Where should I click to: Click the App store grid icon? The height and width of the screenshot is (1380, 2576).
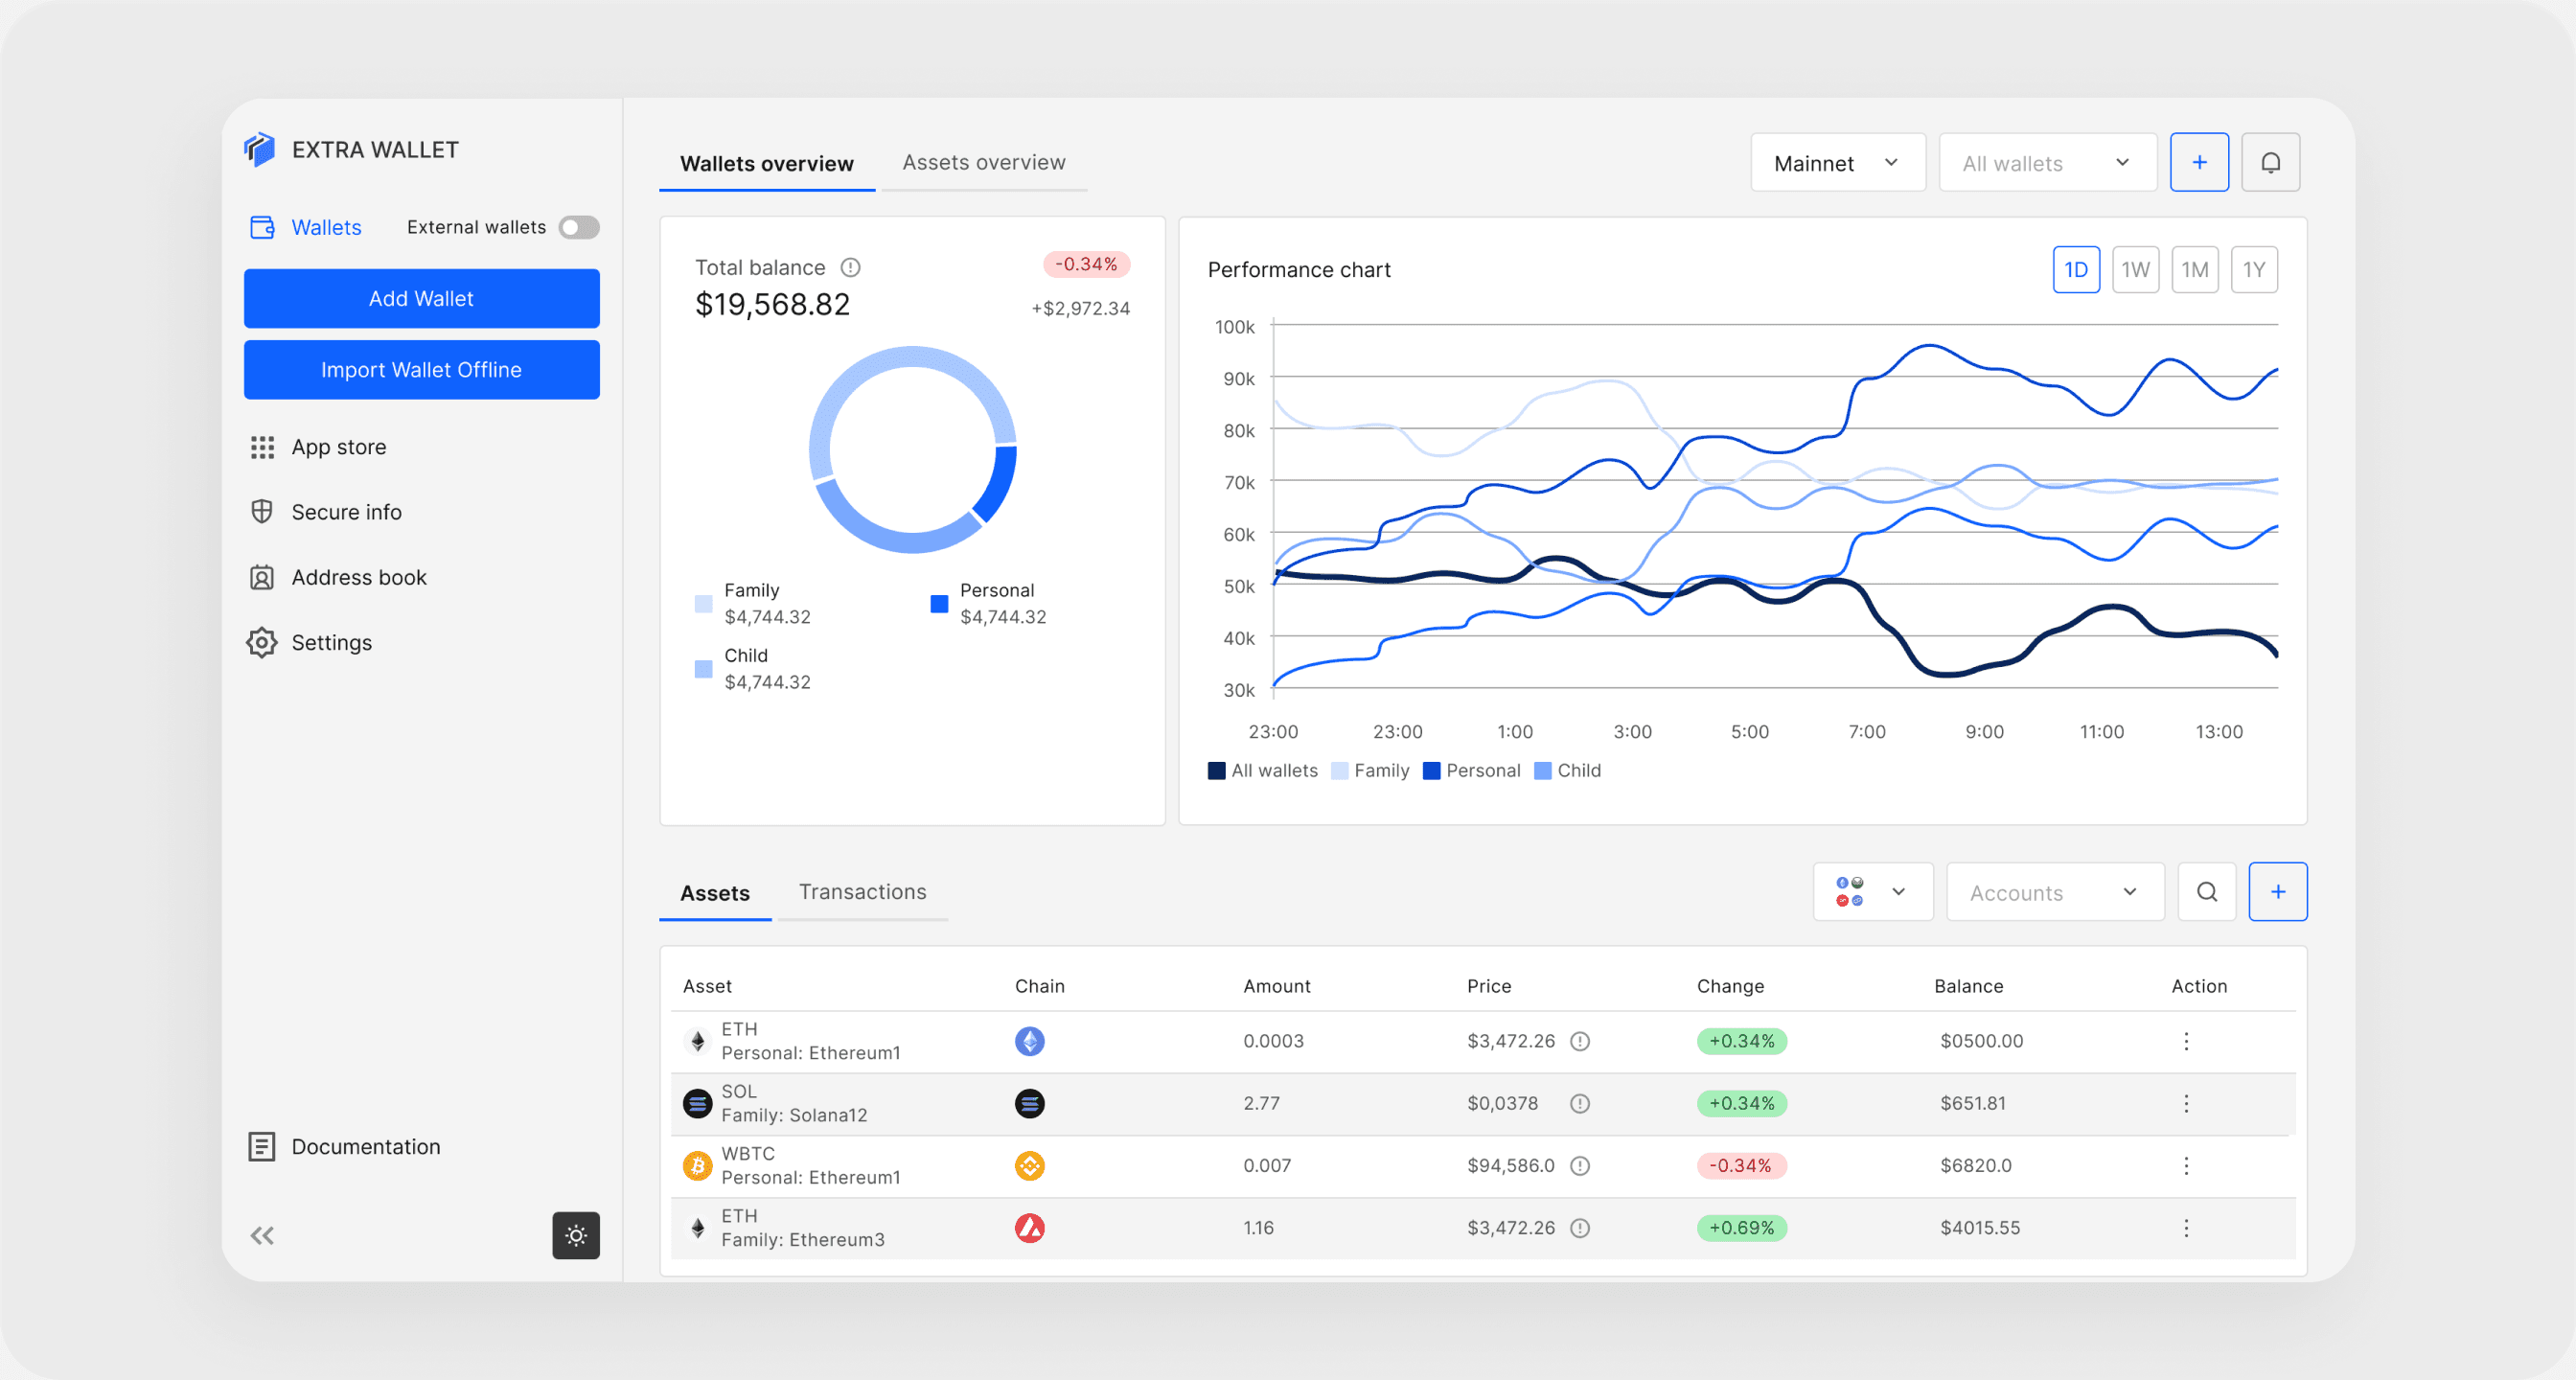coord(262,447)
